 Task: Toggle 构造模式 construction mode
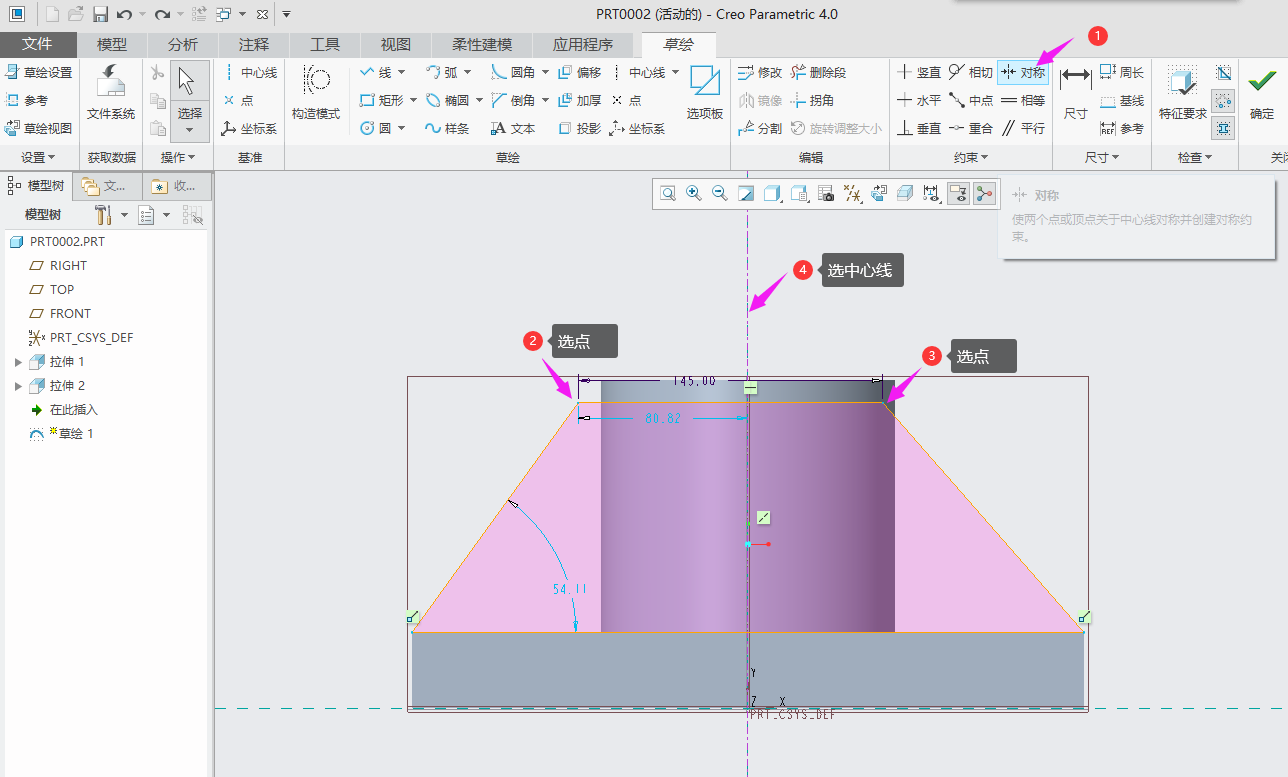coord(316,93)
